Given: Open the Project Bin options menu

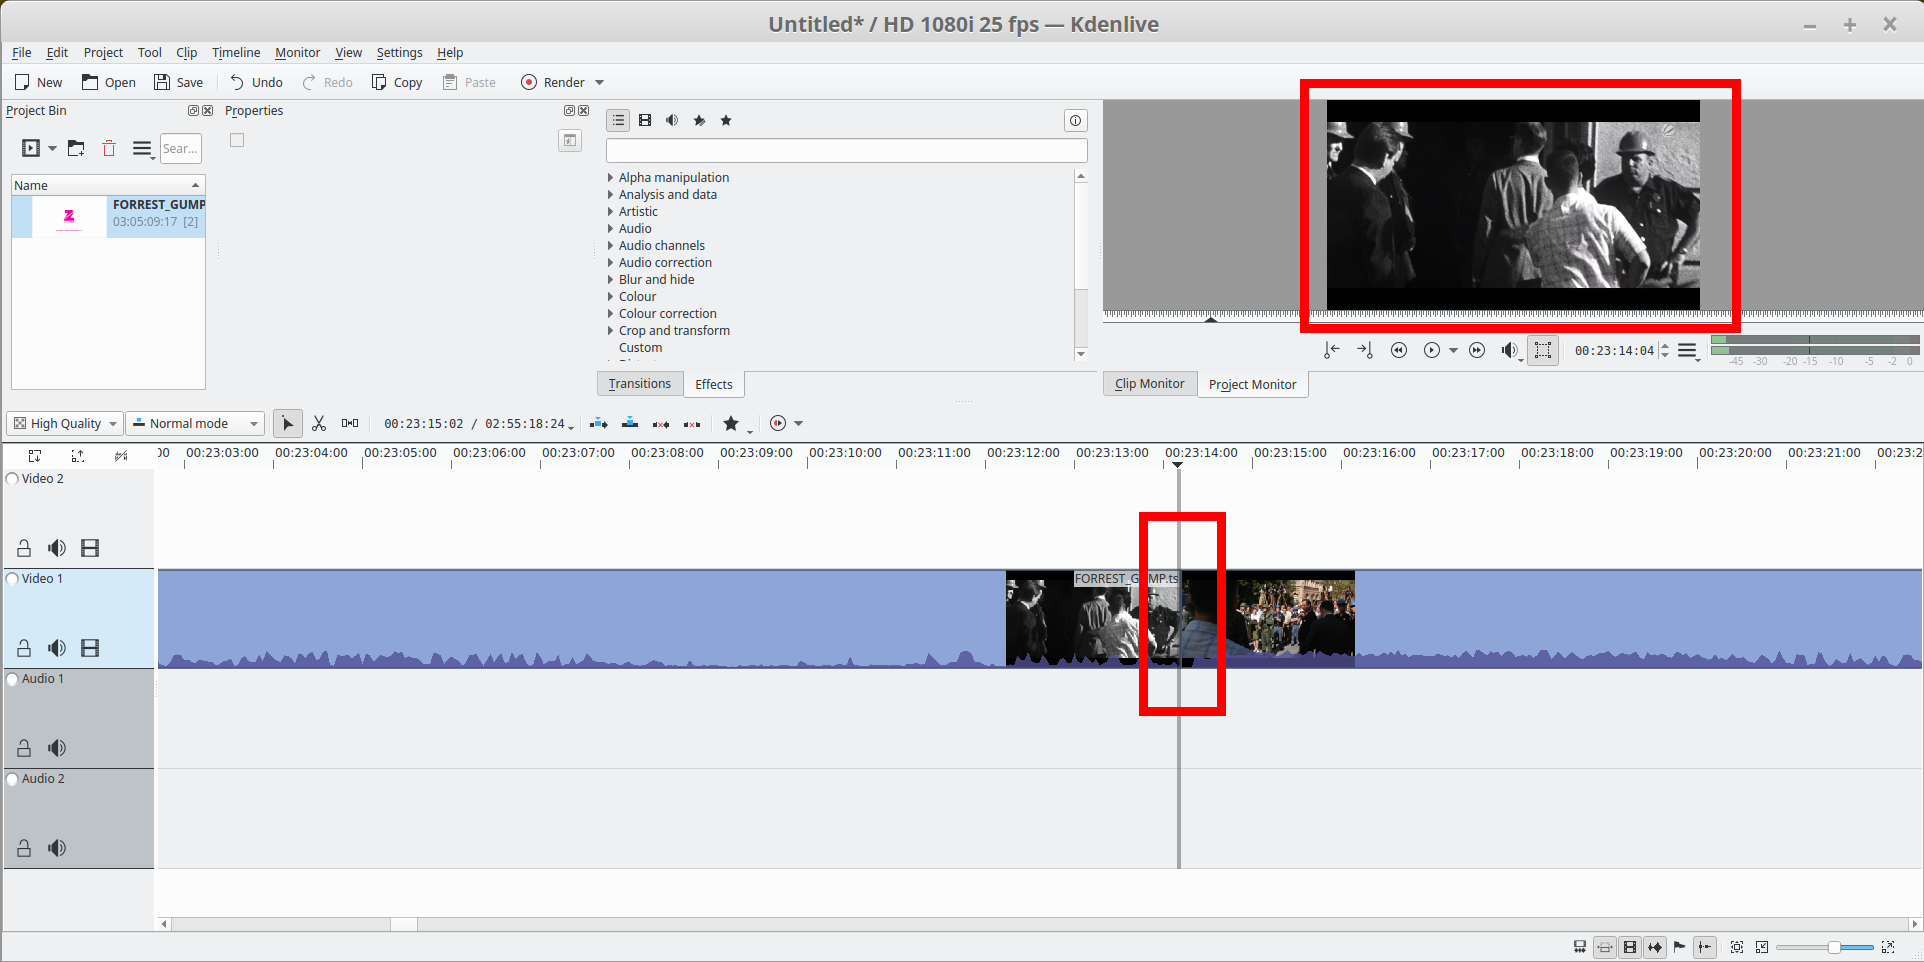Looking at the screenshot, I should coord(142,148).
